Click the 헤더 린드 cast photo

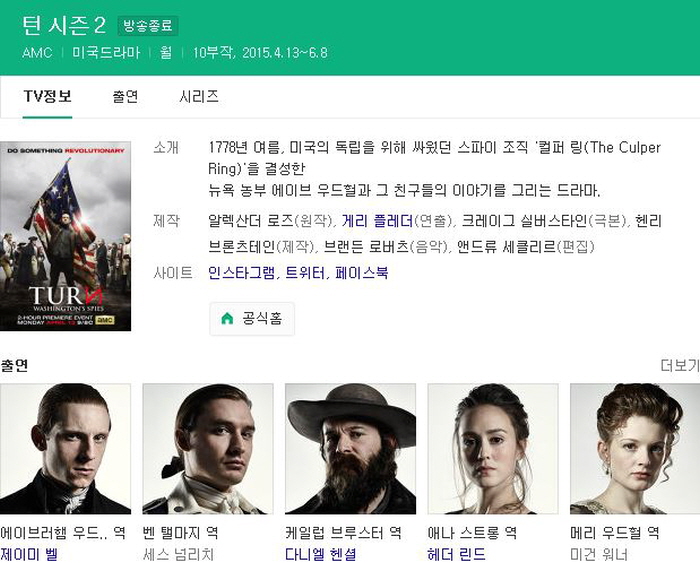[493, 449]
